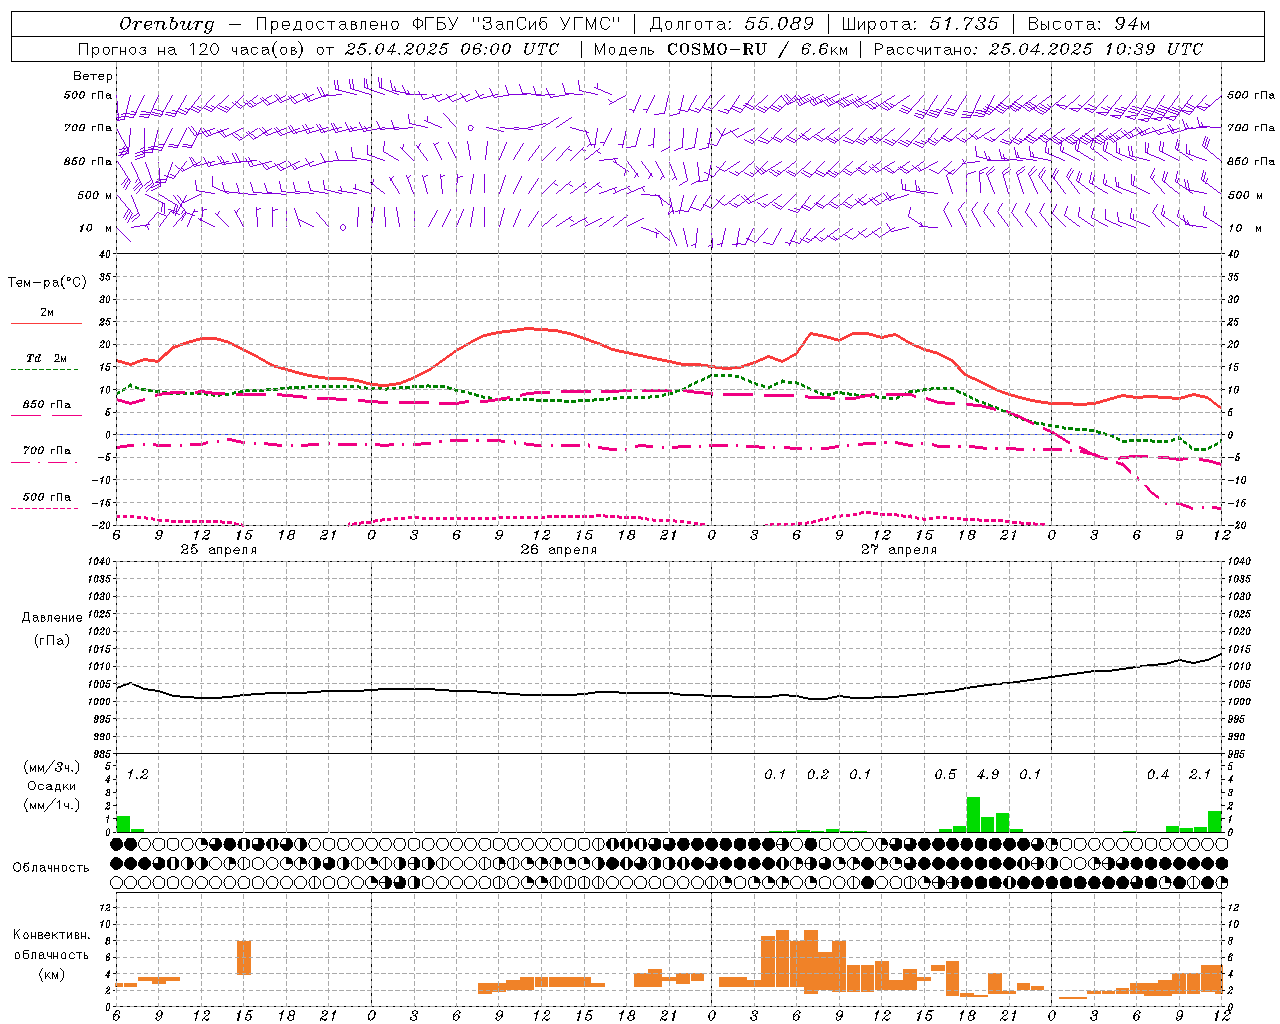The image size is (1280, 1024).
Task: Click the Ветер wind panel label
Action: point(93,76)
